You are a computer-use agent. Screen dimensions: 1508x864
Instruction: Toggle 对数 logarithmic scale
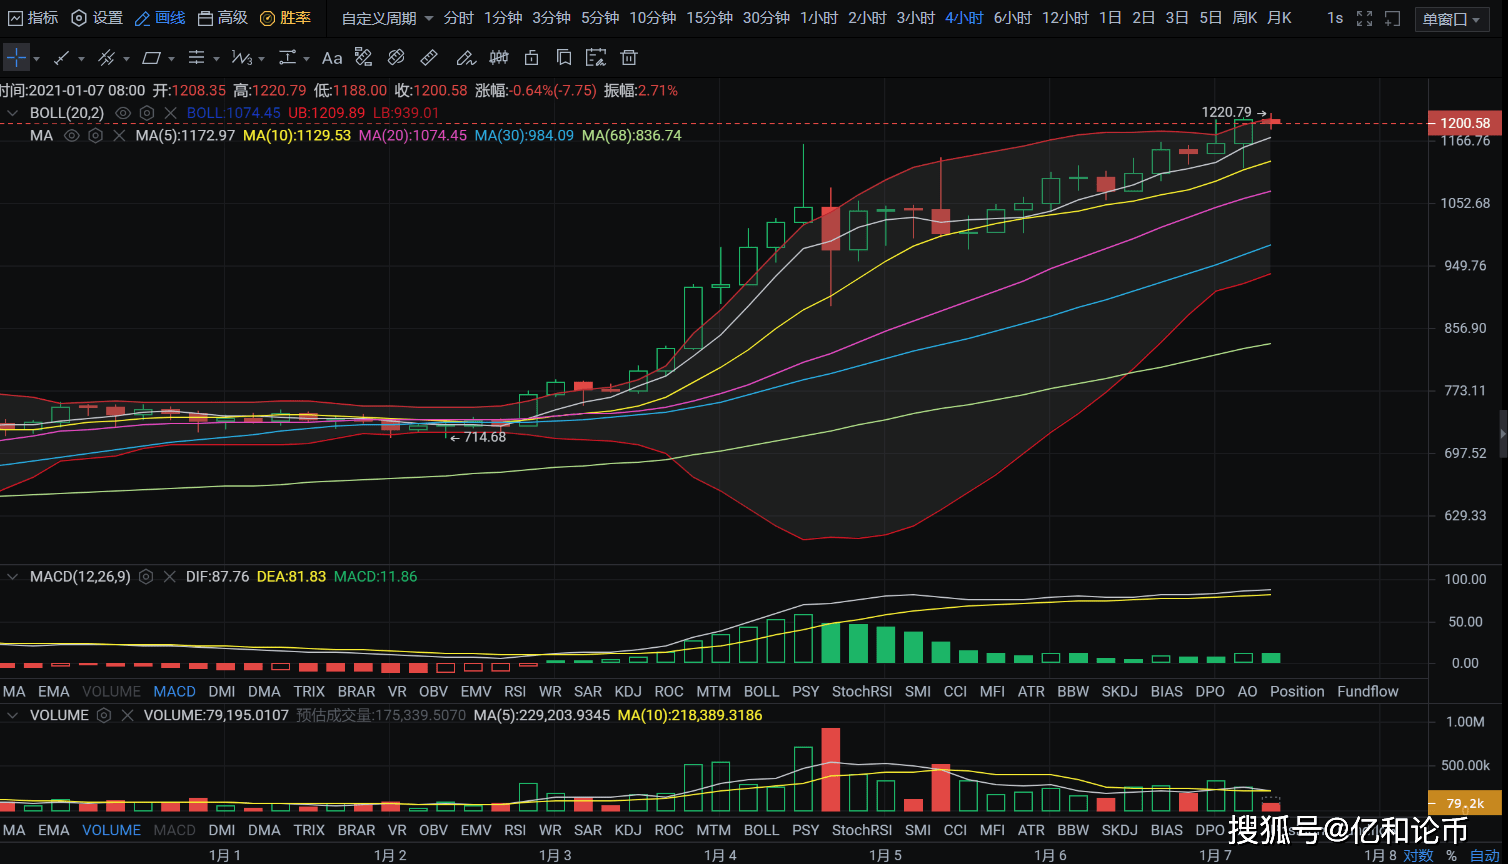[1418, 855]
